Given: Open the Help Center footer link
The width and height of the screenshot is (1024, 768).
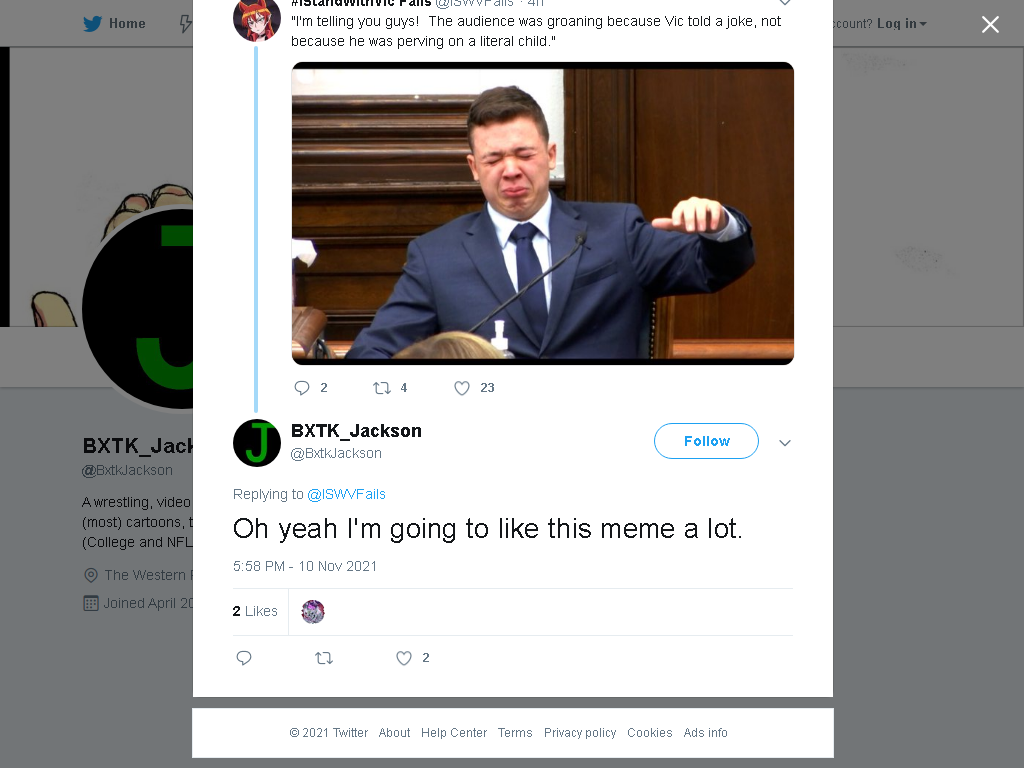Looking at the screenshot, I should tap(454, 733).
